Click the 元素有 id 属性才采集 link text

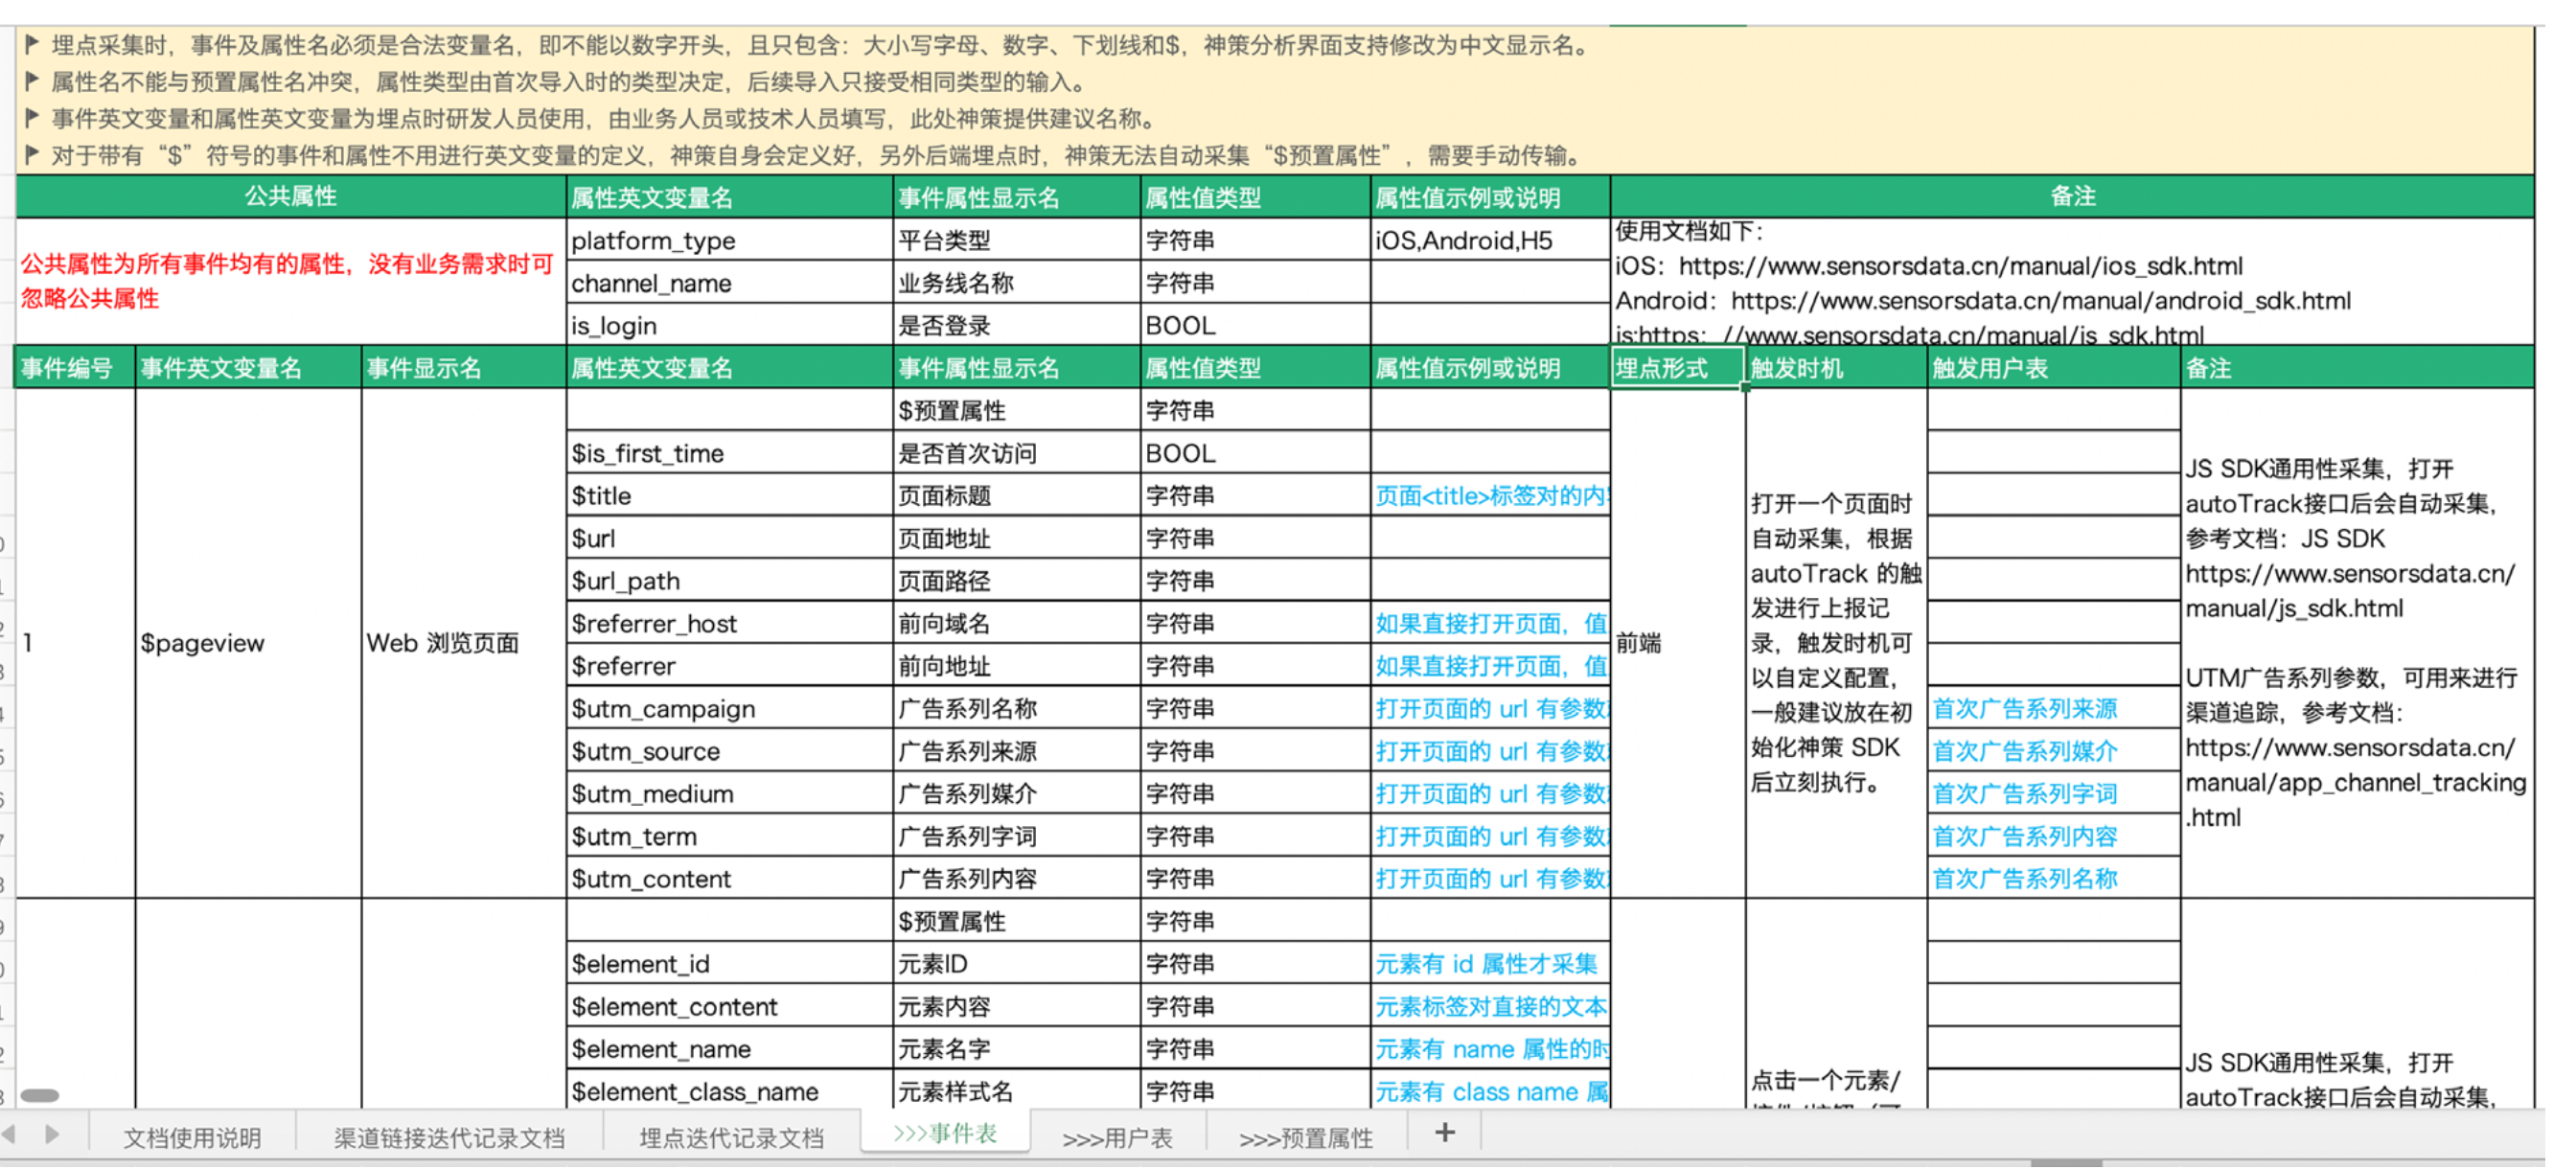click(1485, 964)
